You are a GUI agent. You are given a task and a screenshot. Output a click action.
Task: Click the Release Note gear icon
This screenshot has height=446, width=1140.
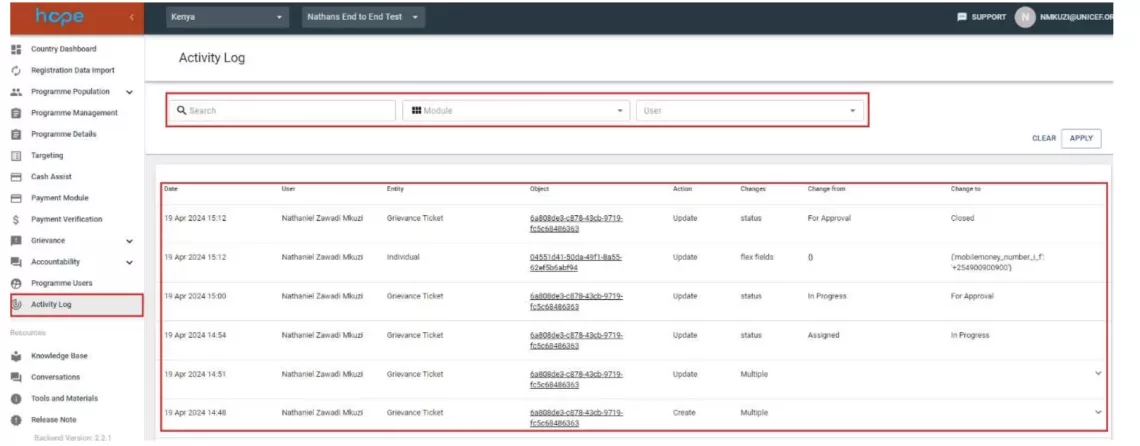(16, 420)
